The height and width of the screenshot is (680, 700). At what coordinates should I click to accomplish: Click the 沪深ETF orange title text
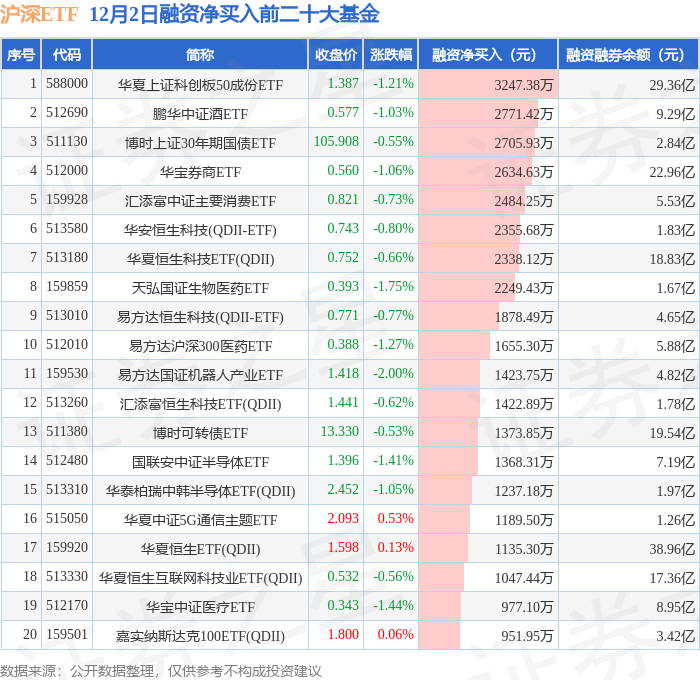(x=39, y=14)
